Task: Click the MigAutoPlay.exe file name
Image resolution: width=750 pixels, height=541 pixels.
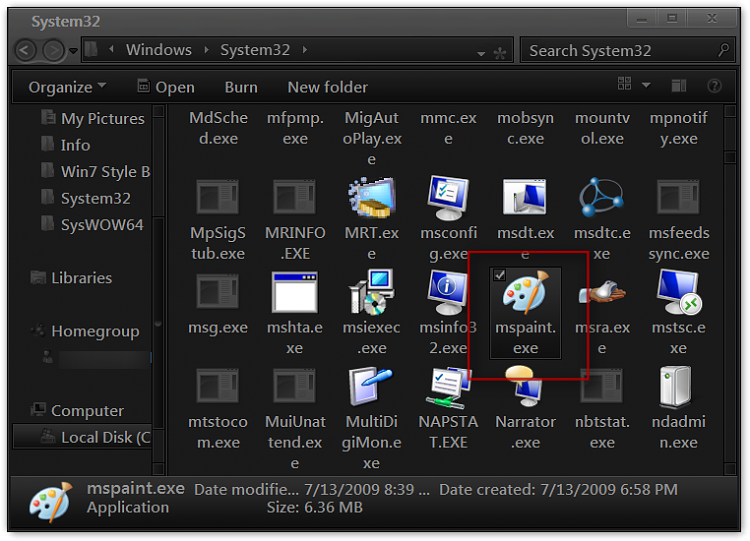Action: coord(372,138)
